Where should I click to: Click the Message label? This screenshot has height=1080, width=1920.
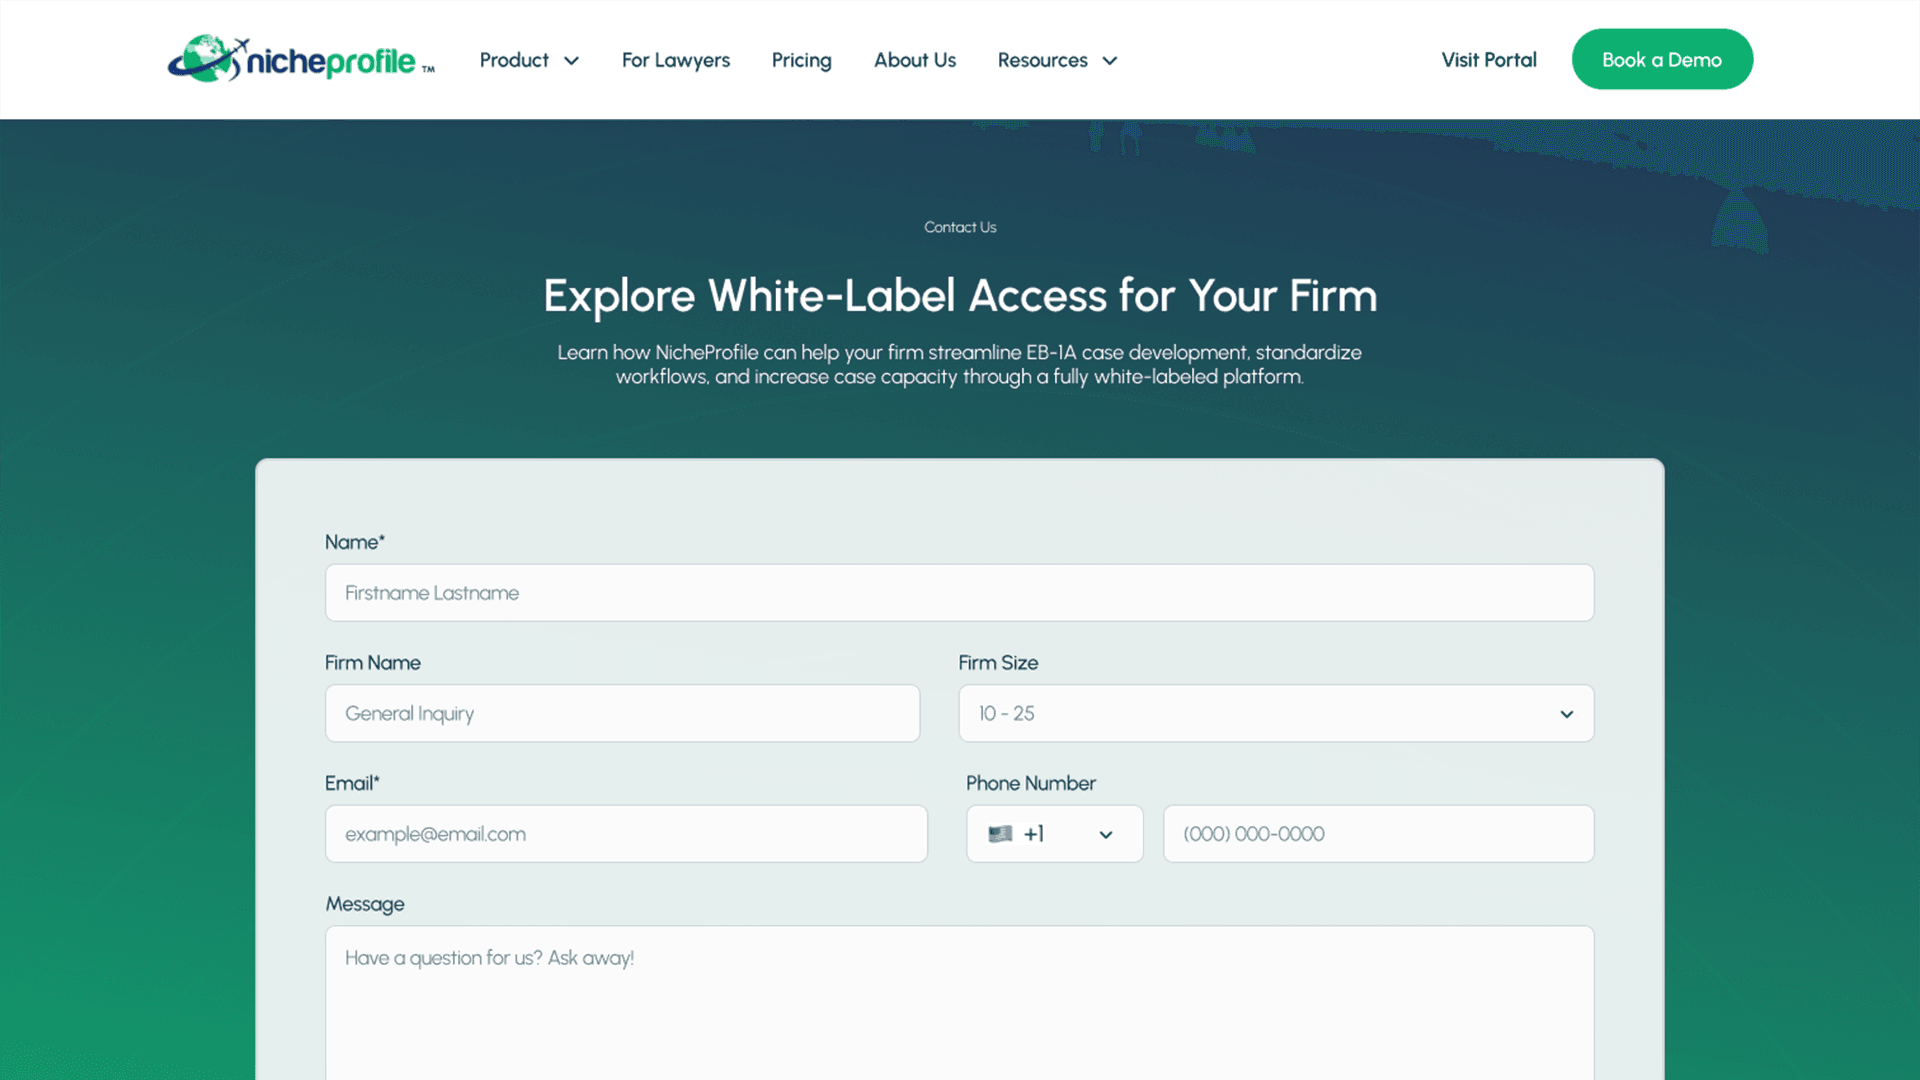coord(365,904)
